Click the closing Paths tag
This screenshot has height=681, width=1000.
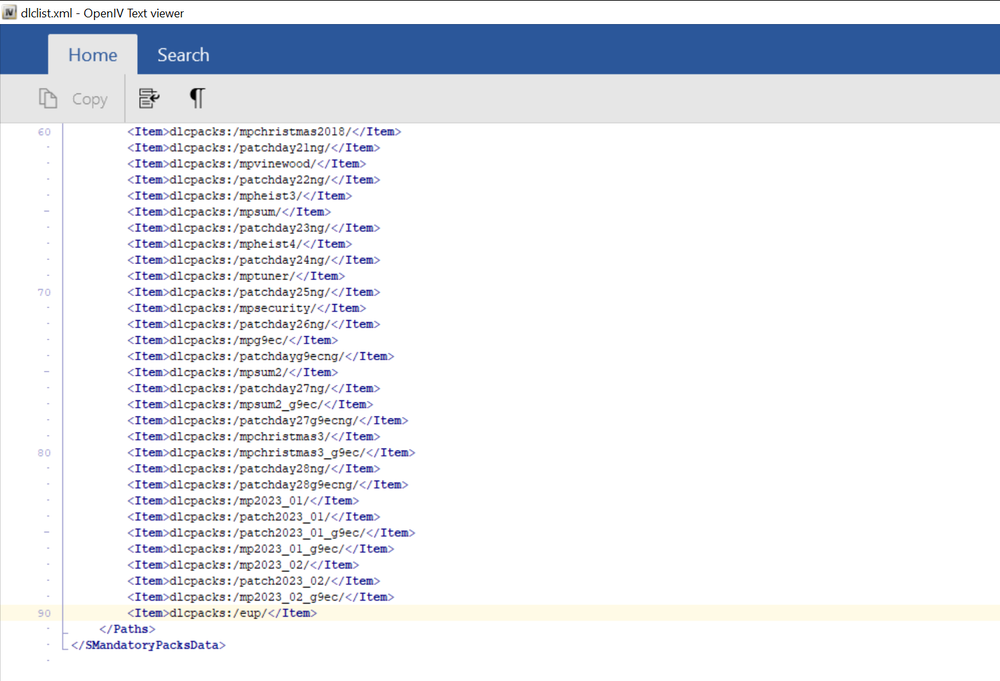(126, 629)
